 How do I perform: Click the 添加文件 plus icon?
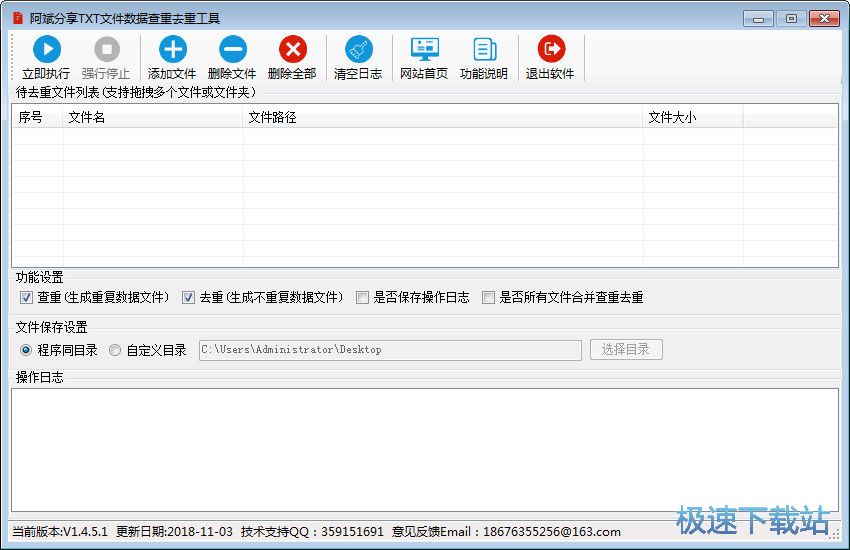172,50
